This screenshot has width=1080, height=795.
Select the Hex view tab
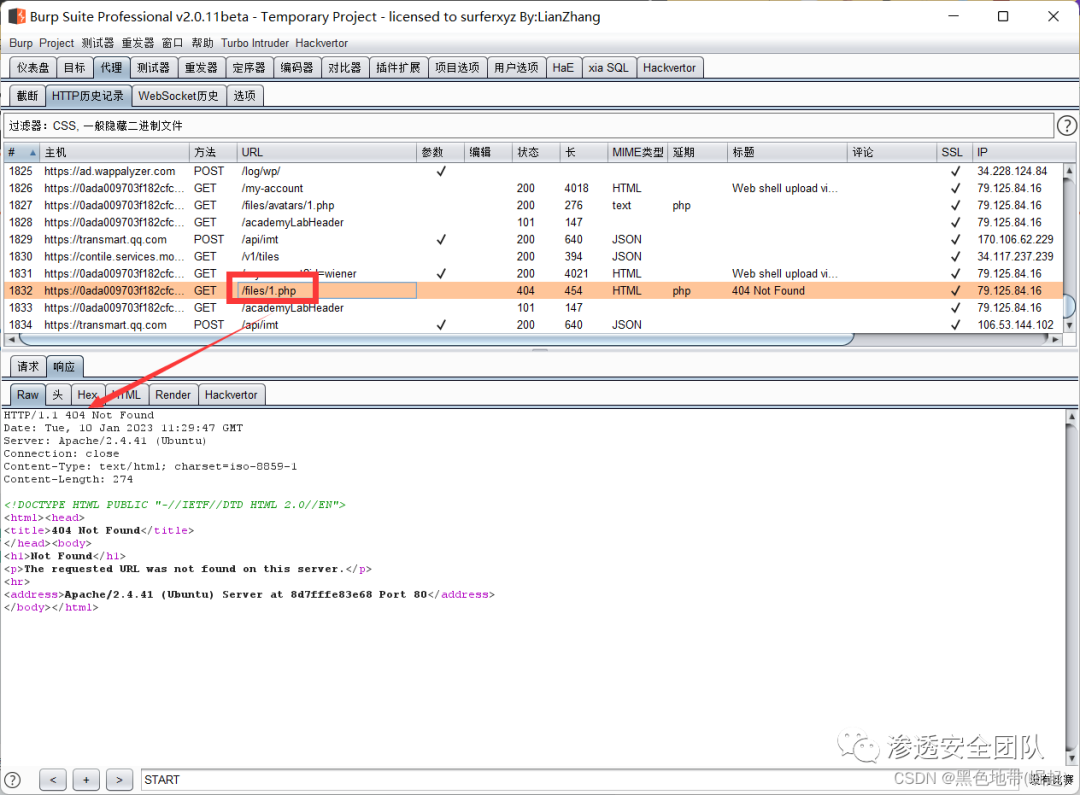click(87, 395)
